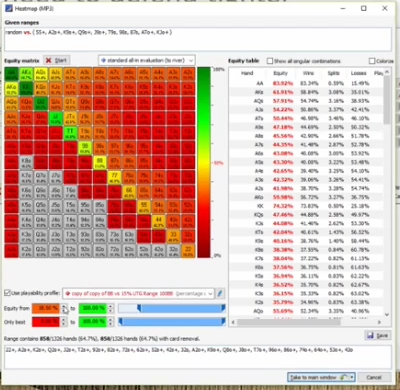
Task: Toggle Show all singular combinations checkbox
Action: (x=270, y=61)
